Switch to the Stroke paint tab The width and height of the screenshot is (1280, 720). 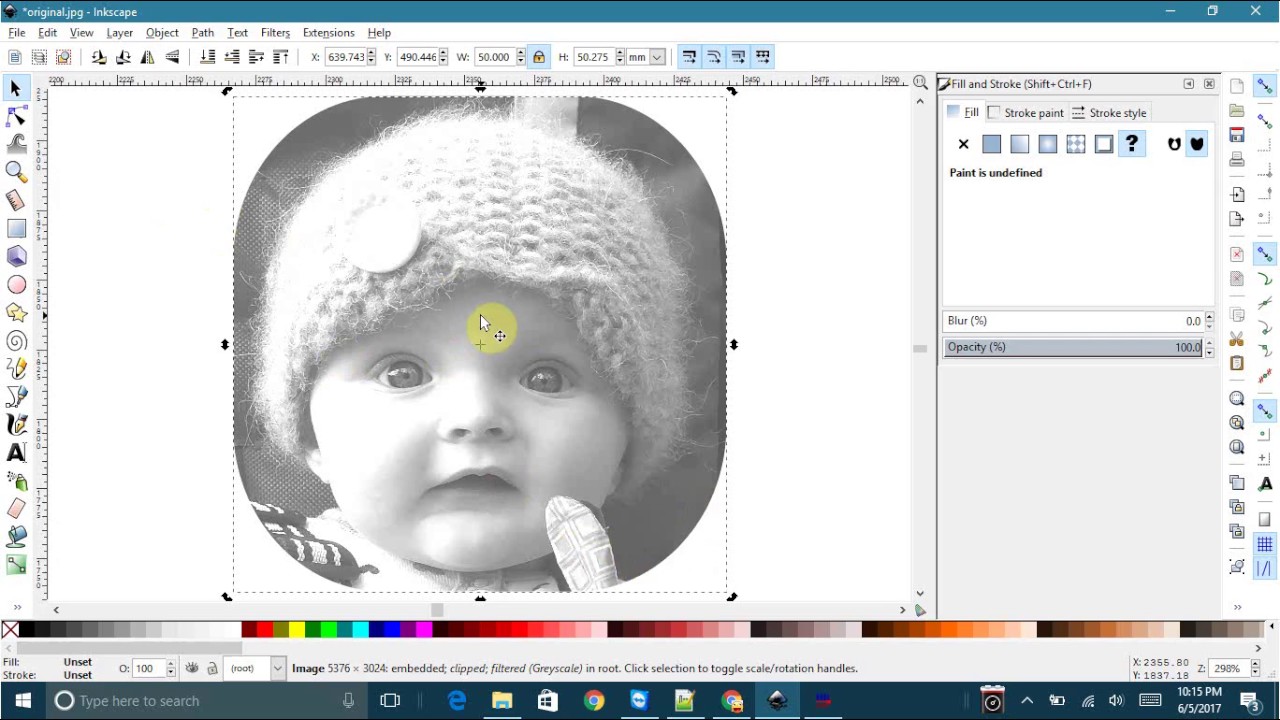pos(1025,113)
